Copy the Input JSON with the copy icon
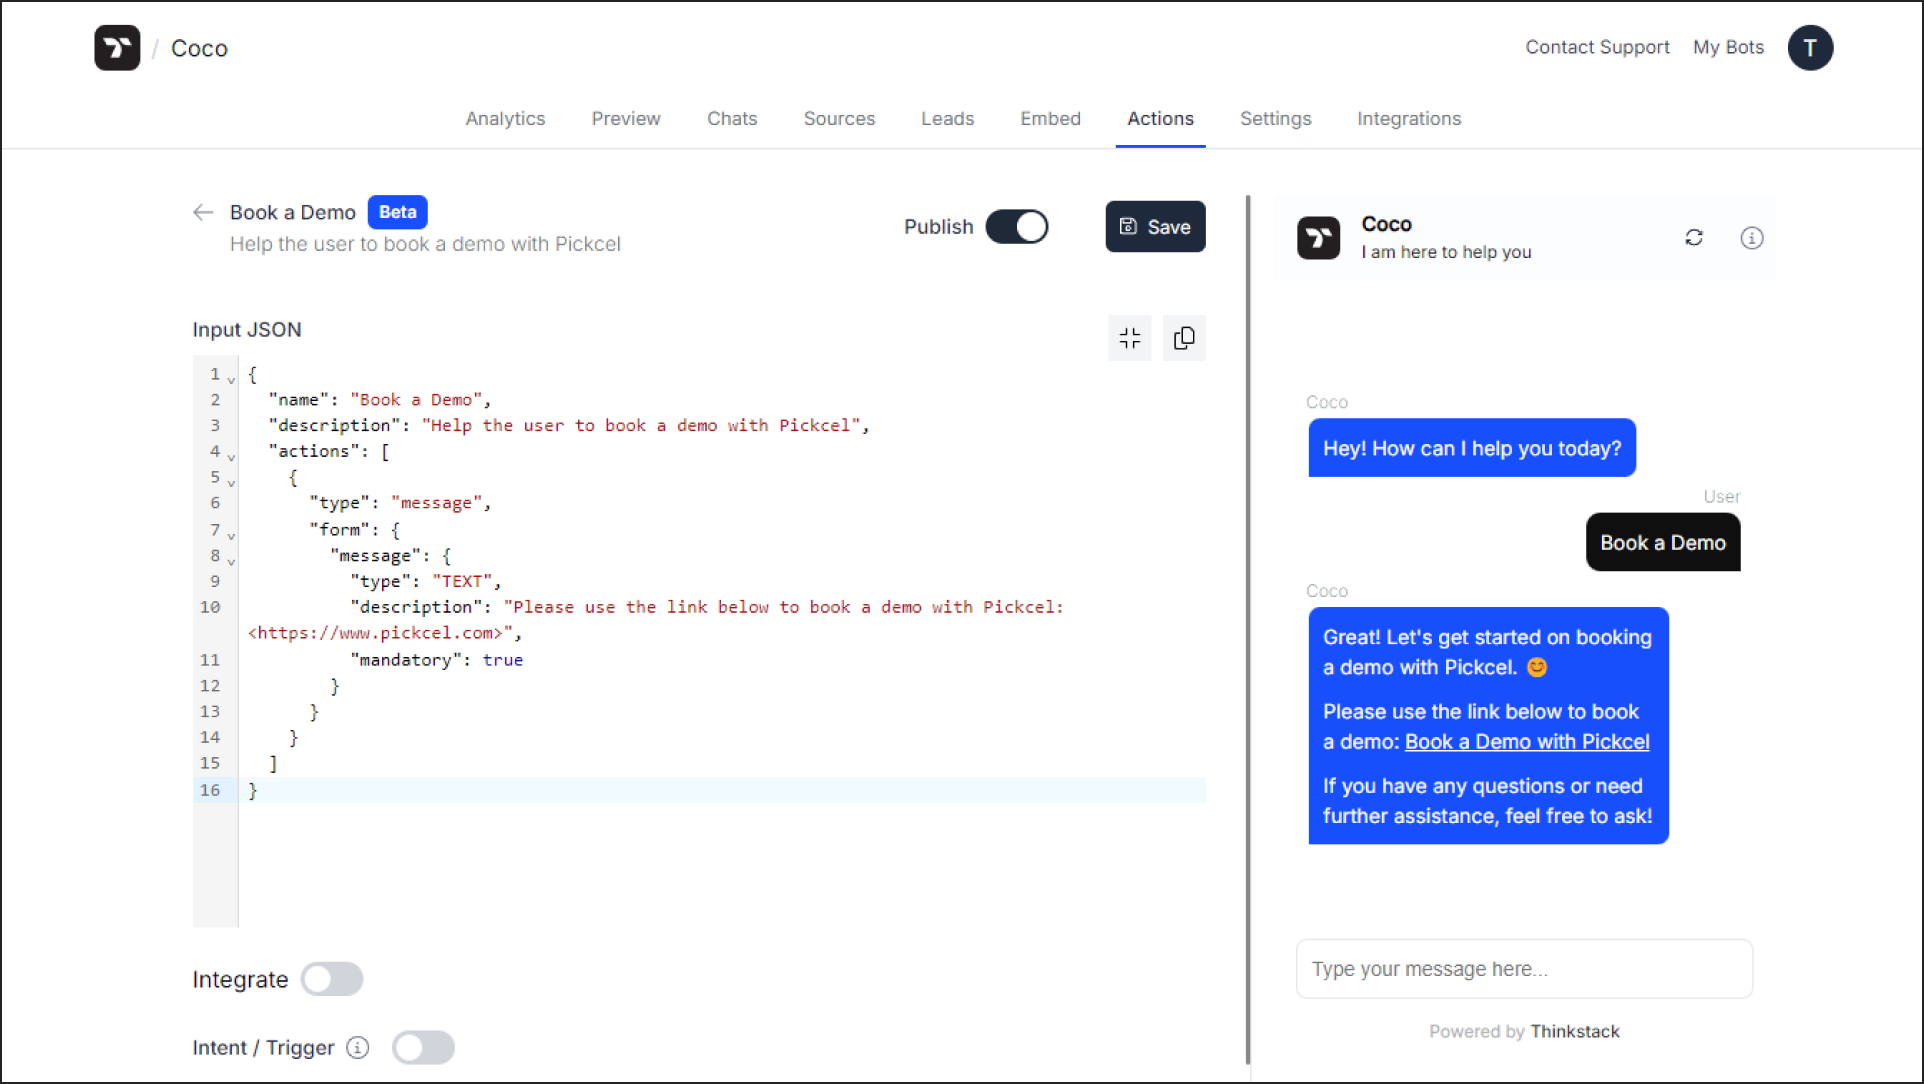This screenshot has height=1084, width=1924. click(x=1184, y=338)
